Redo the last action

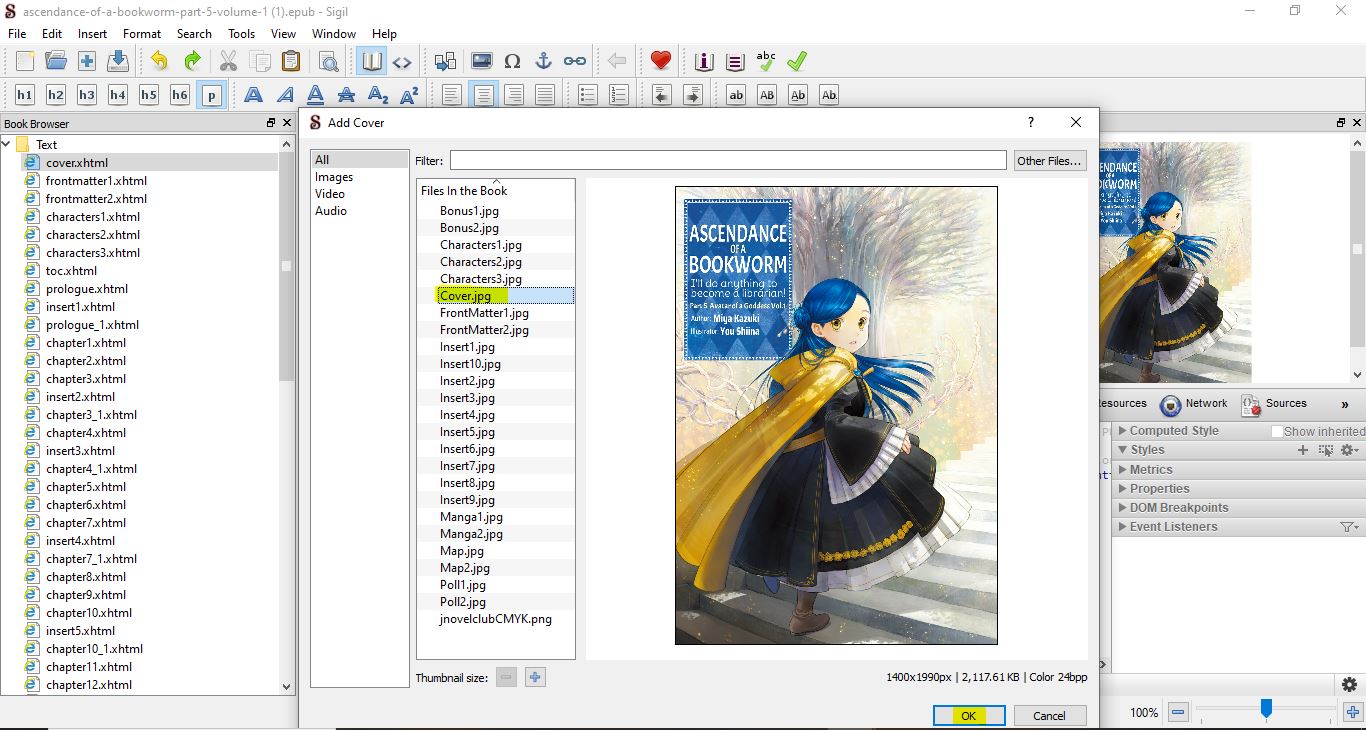191,61
